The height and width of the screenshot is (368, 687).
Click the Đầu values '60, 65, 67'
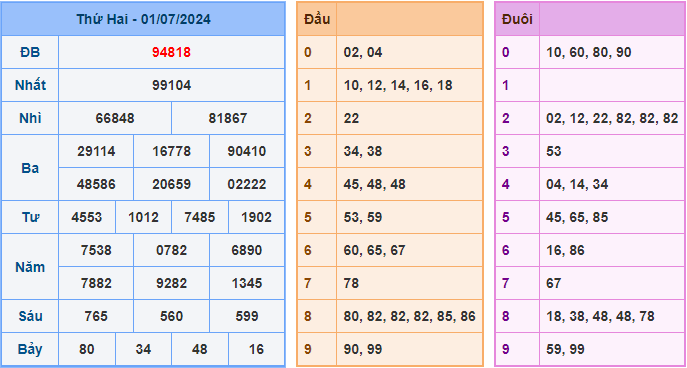click(x=375, y=250)
